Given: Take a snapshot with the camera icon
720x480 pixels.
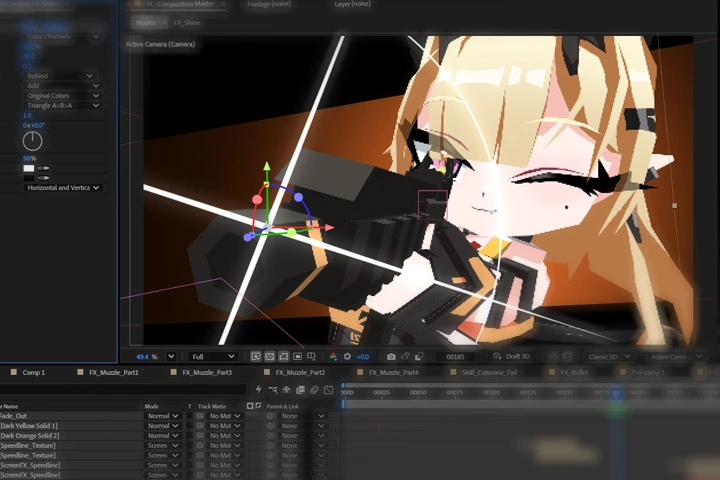Looking at the screenshot, I should pyautogui.click(x=391, y=356).
